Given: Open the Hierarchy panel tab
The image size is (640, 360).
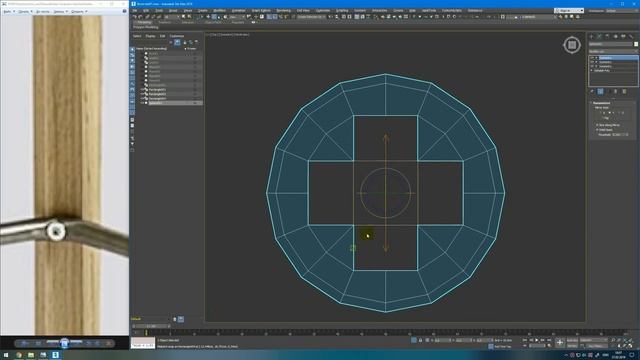Looking at the screenshot, I should tap(607, 36).
